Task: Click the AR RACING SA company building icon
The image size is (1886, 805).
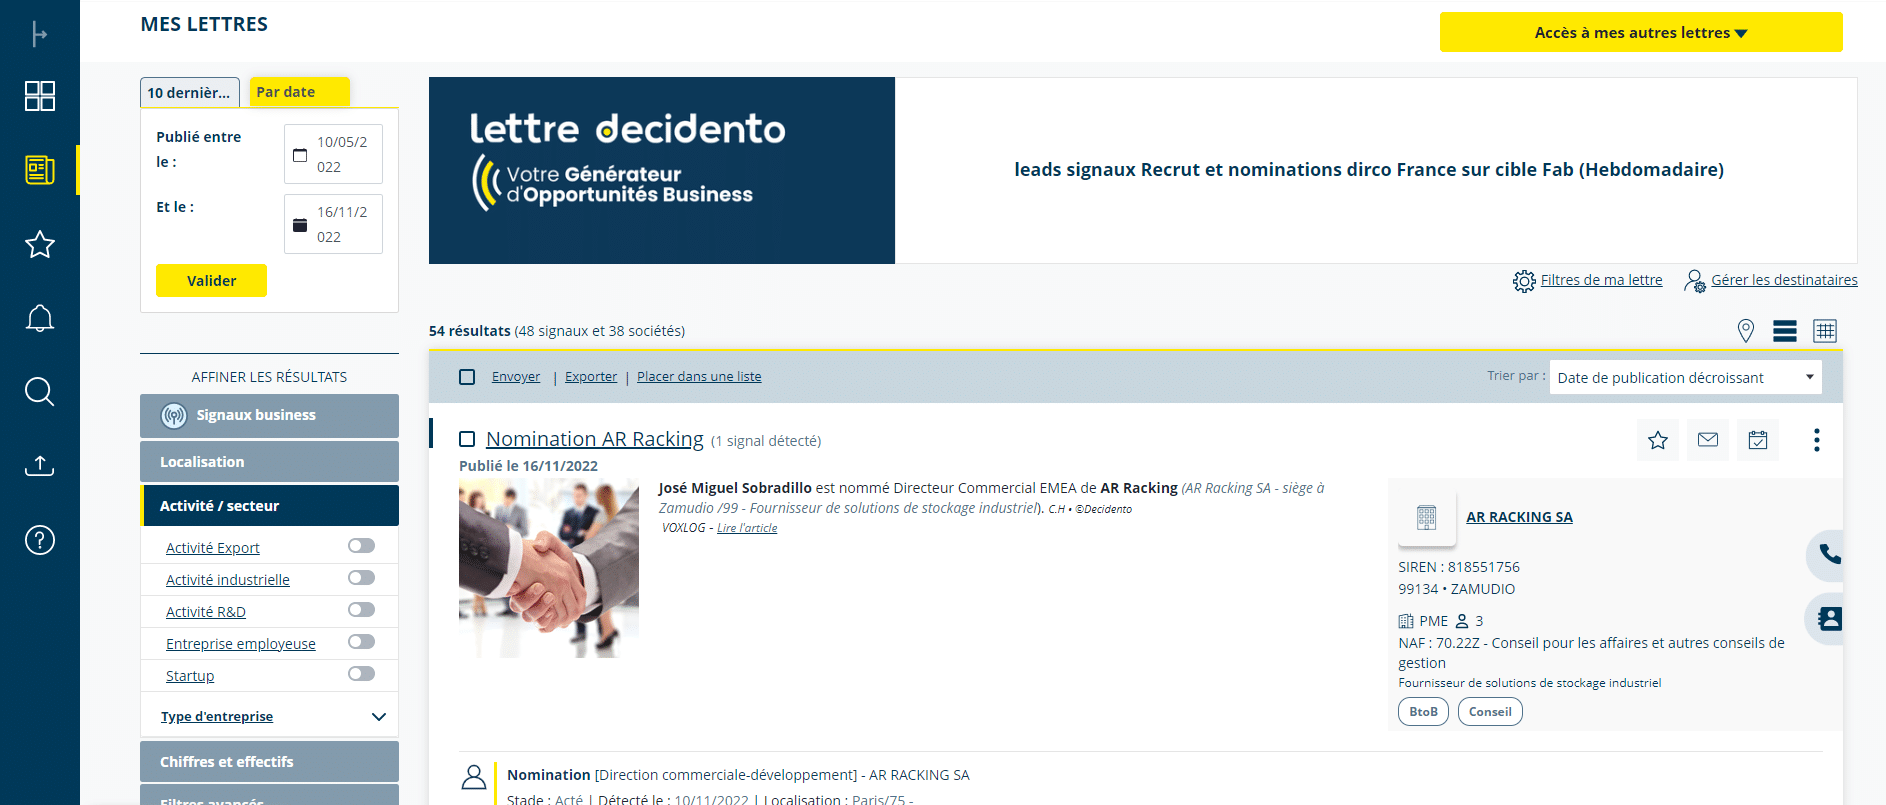Action: pos(1427,517)
